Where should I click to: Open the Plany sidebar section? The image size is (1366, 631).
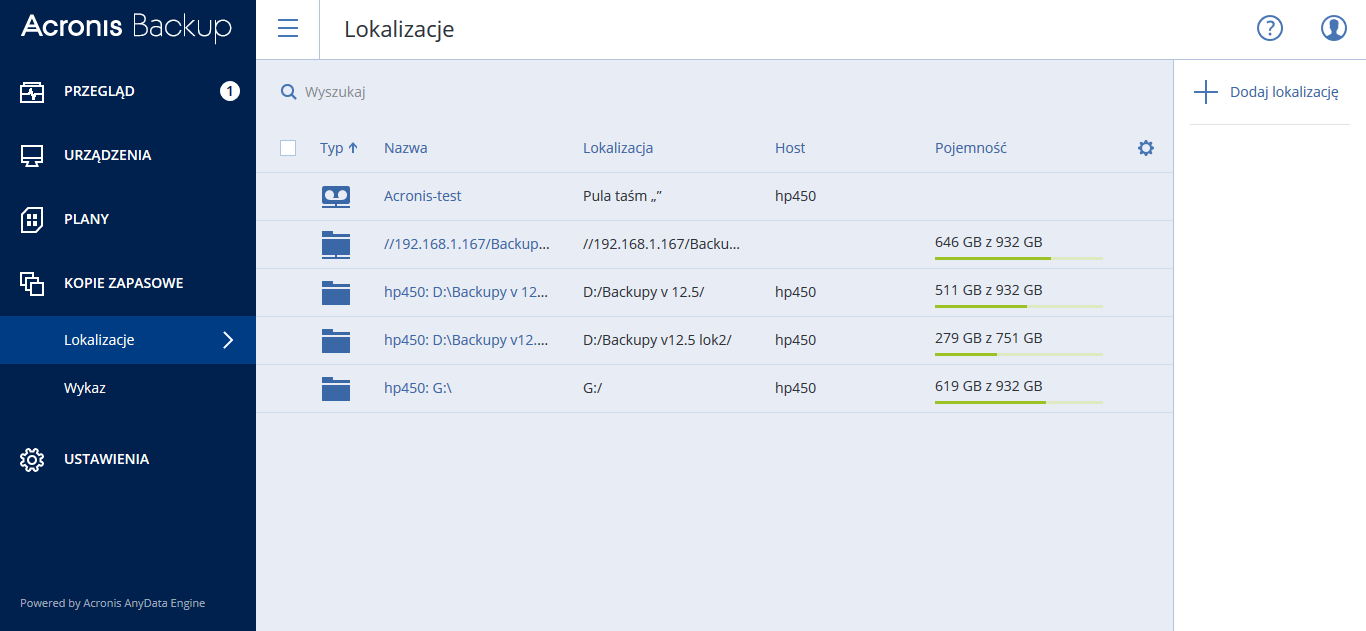[x=86, y=219]
